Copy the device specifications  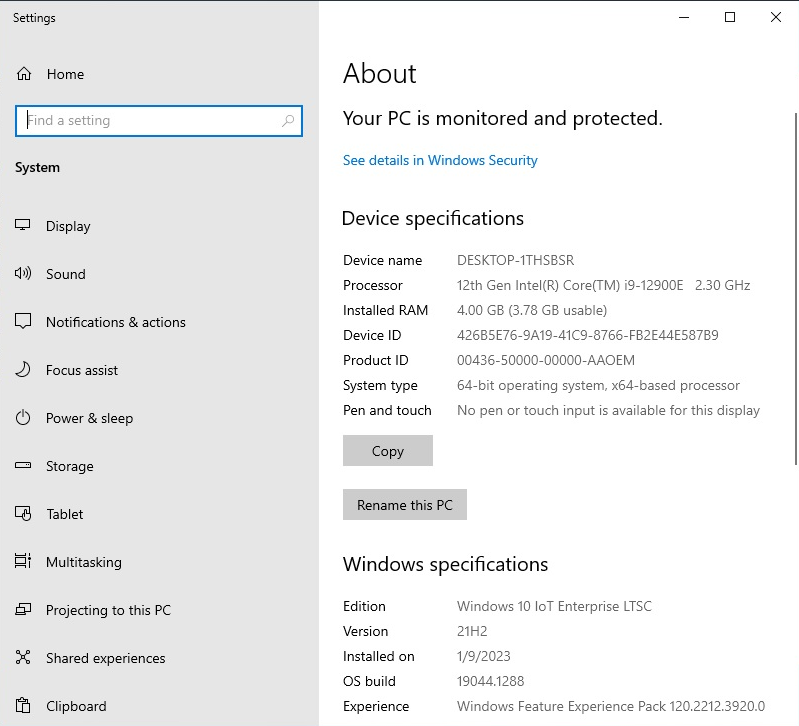(x=388, y=450)
